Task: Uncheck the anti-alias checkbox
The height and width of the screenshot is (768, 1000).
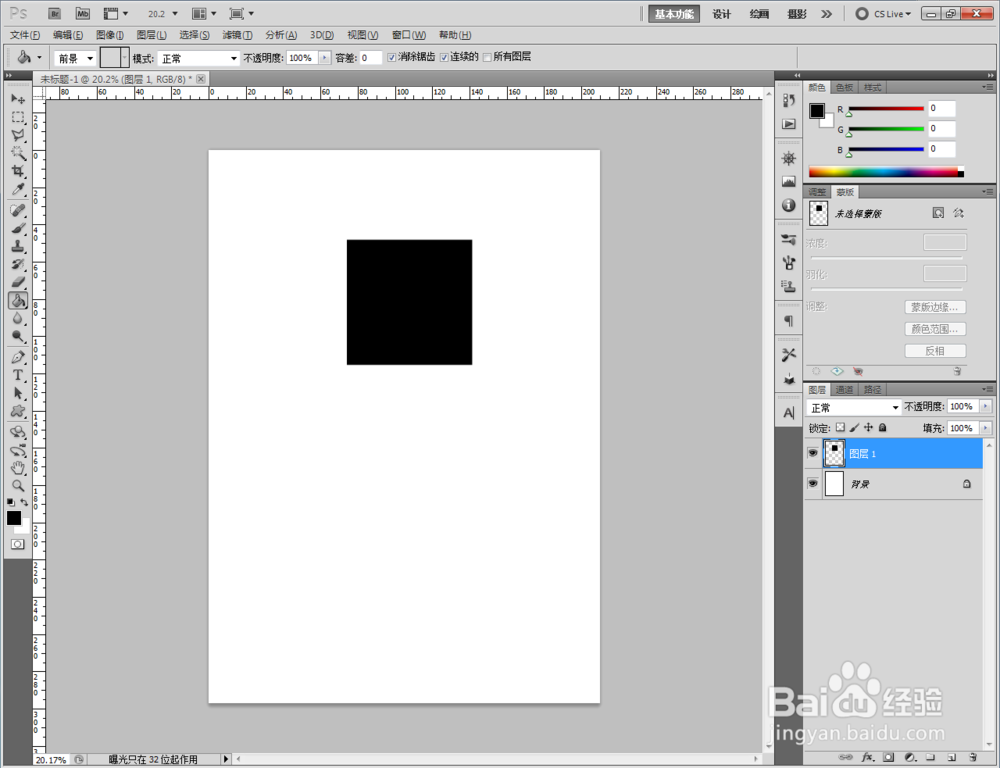Action: 392,57
